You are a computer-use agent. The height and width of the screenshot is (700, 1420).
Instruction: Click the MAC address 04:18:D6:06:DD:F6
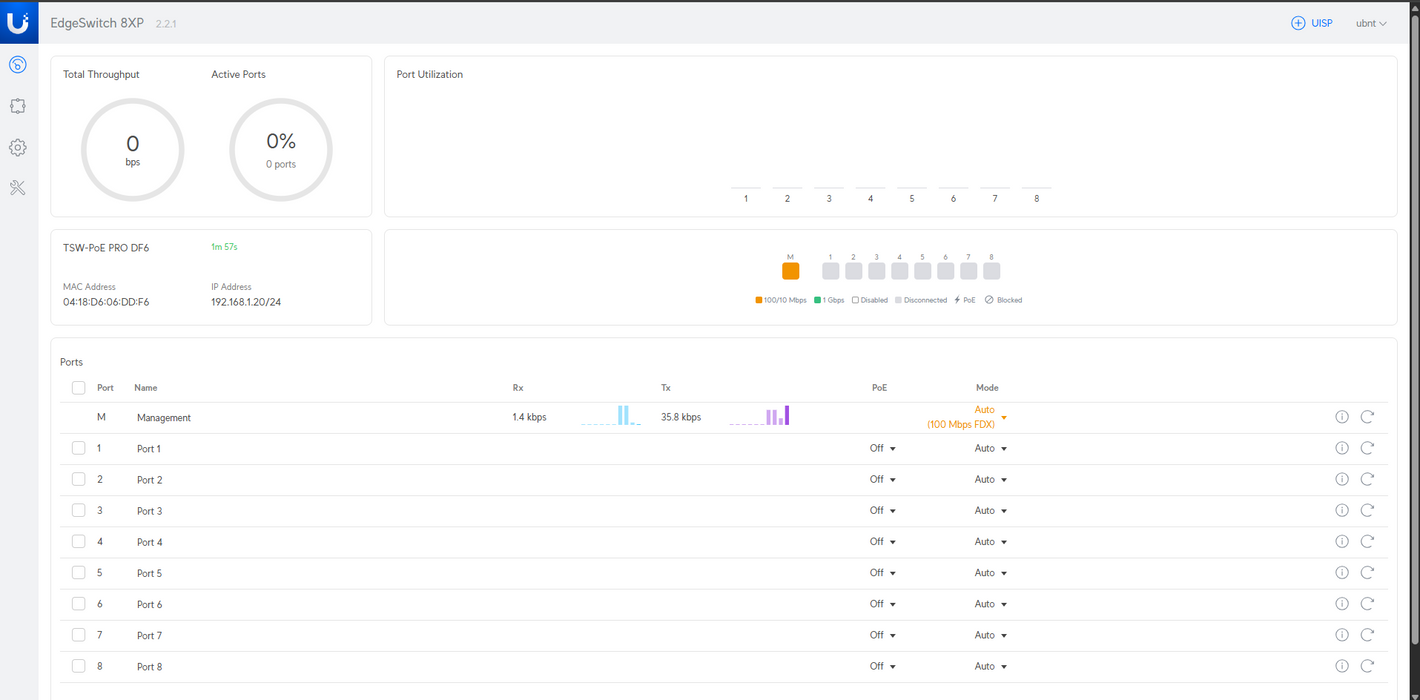pyautogui.click(x=106, y=302)
